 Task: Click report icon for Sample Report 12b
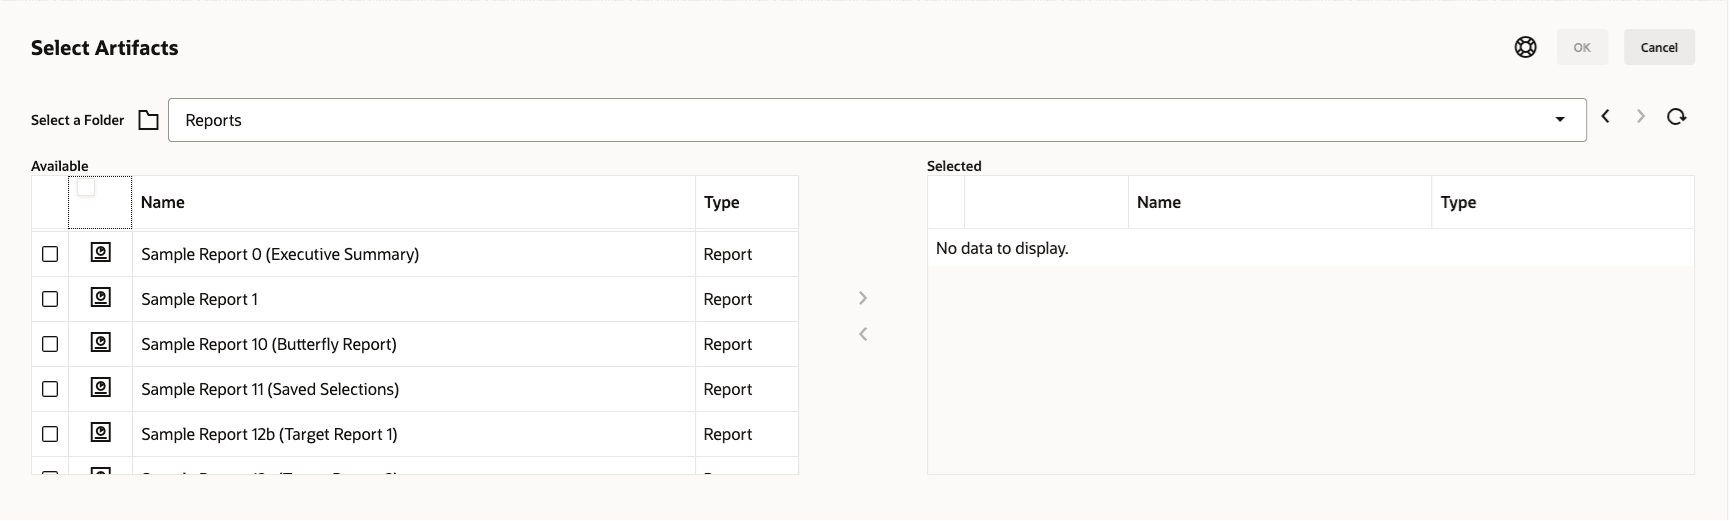tap(101, 433)
